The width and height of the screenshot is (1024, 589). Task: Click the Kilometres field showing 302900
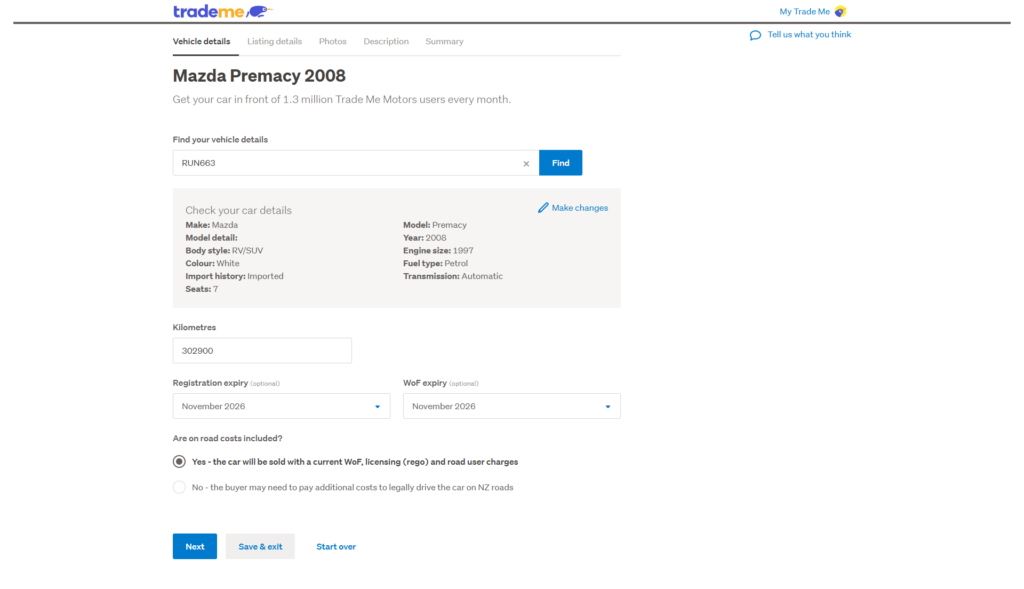point(262,351)
